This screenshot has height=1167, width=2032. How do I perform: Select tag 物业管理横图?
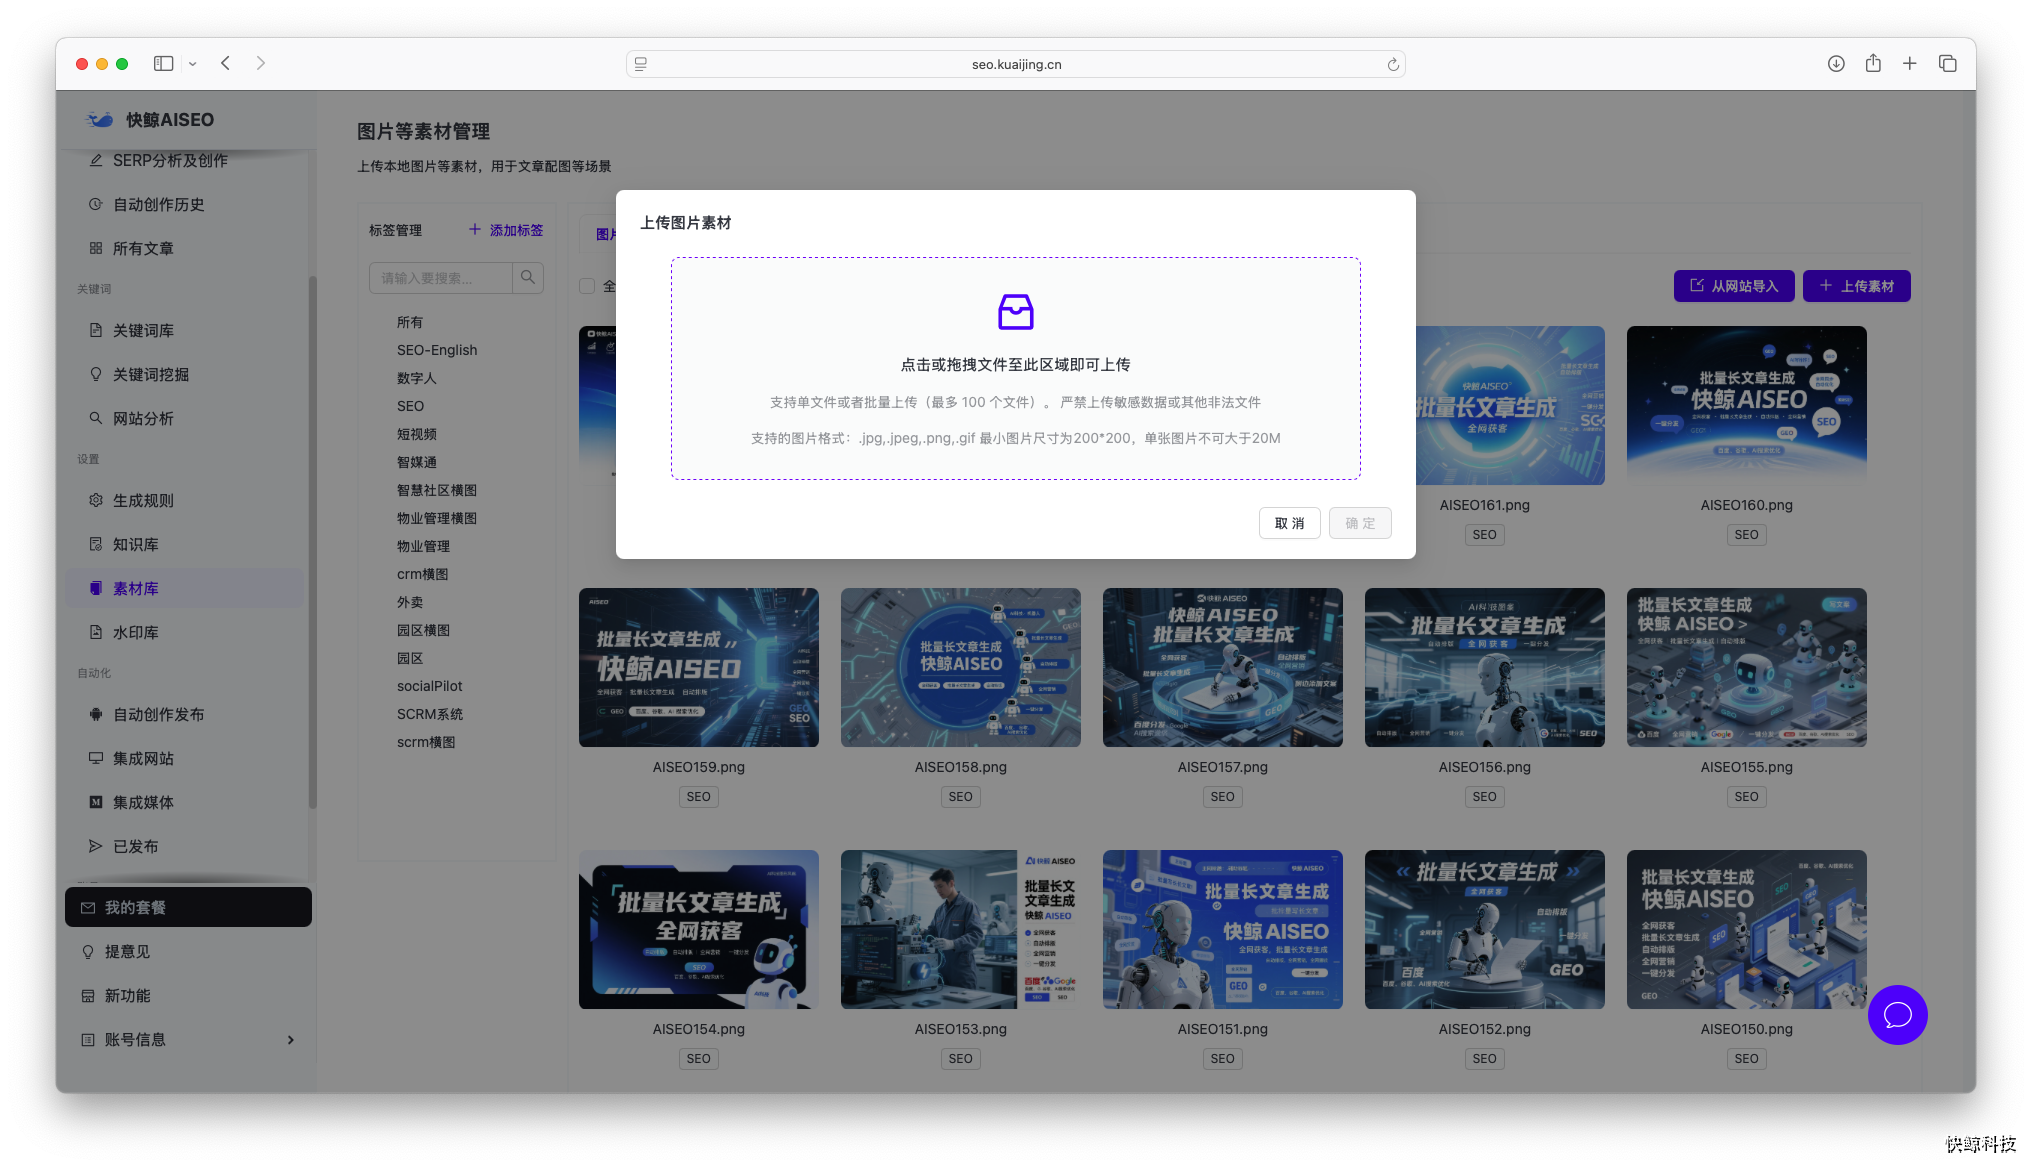tap(437, 518)
